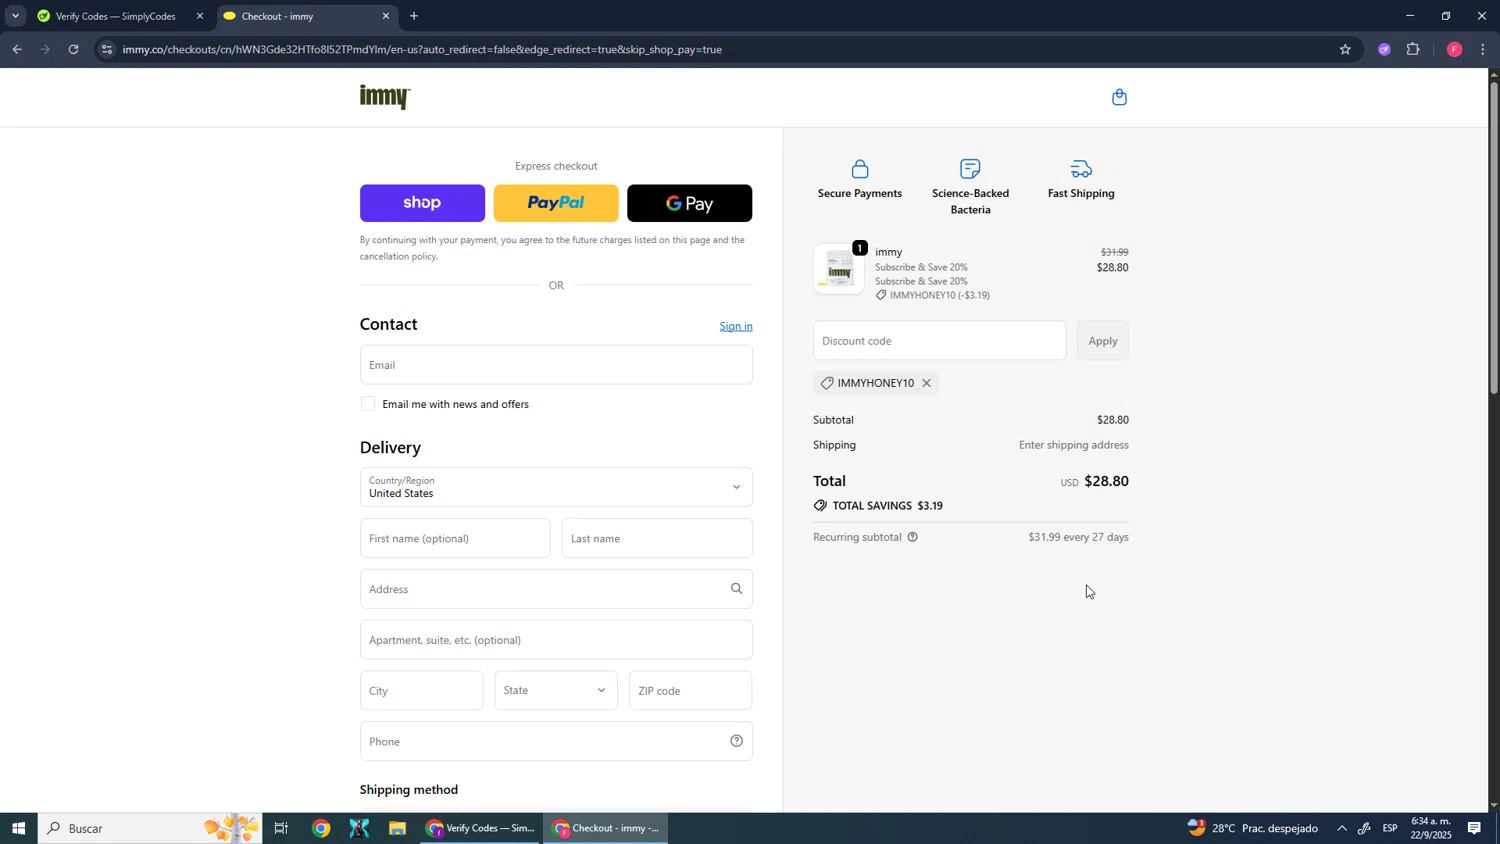Open Task View on the taskbar

click(x=281, y=828)
